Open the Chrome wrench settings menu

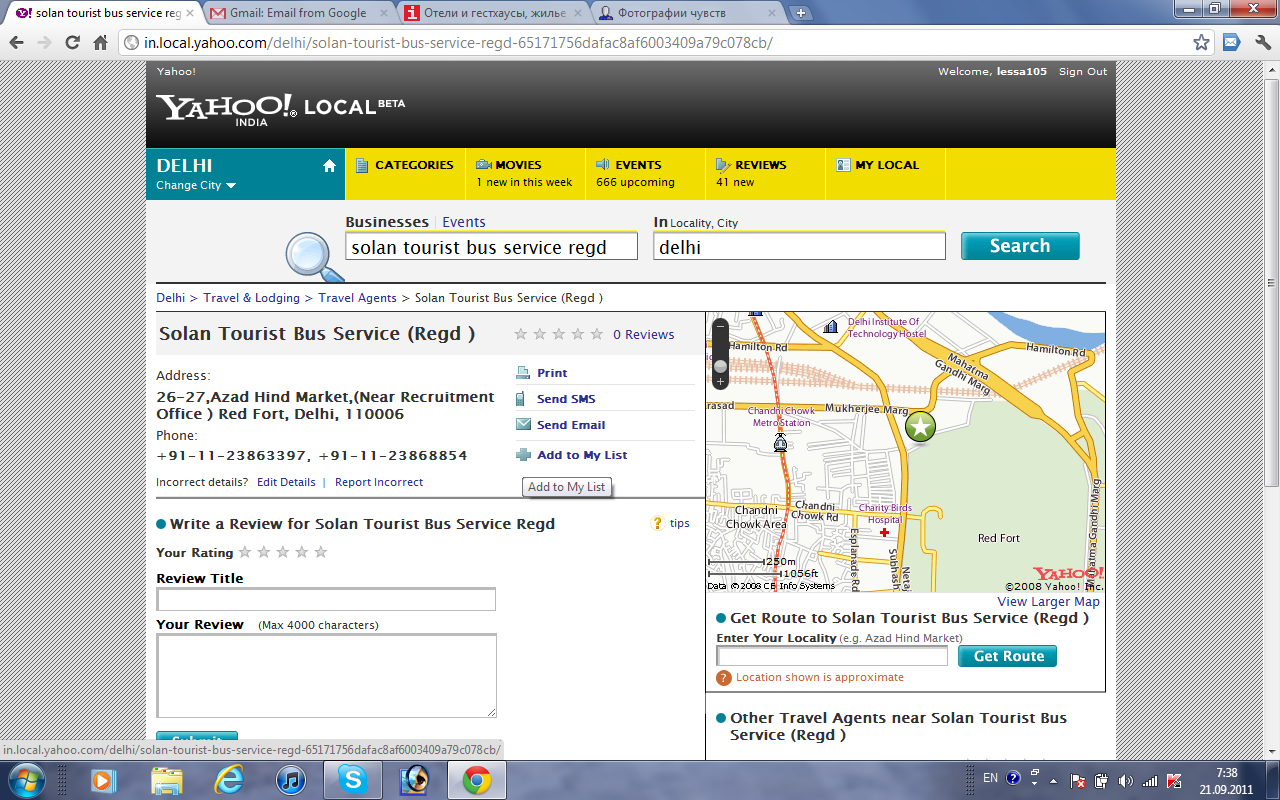[x=1260, y=43]
